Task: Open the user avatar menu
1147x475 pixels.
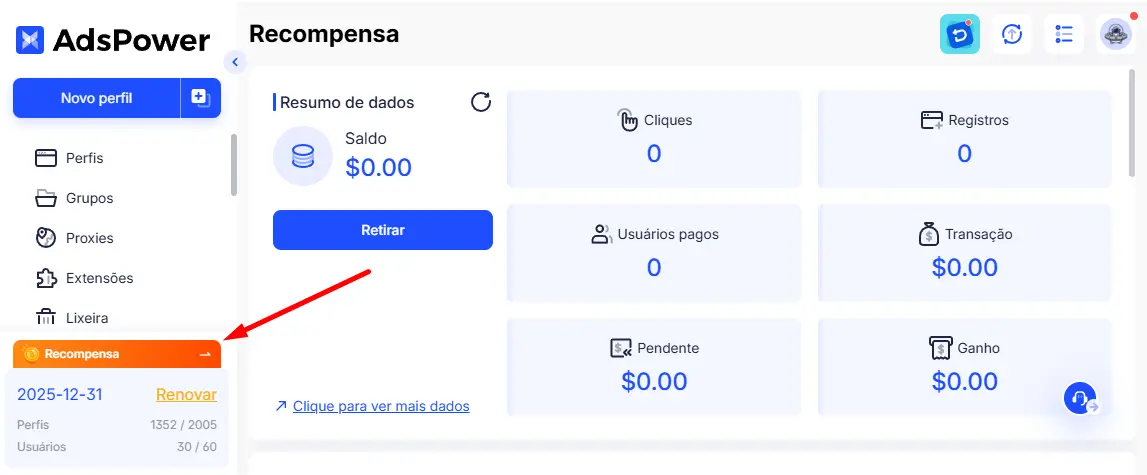Action: pos(1116,34)
